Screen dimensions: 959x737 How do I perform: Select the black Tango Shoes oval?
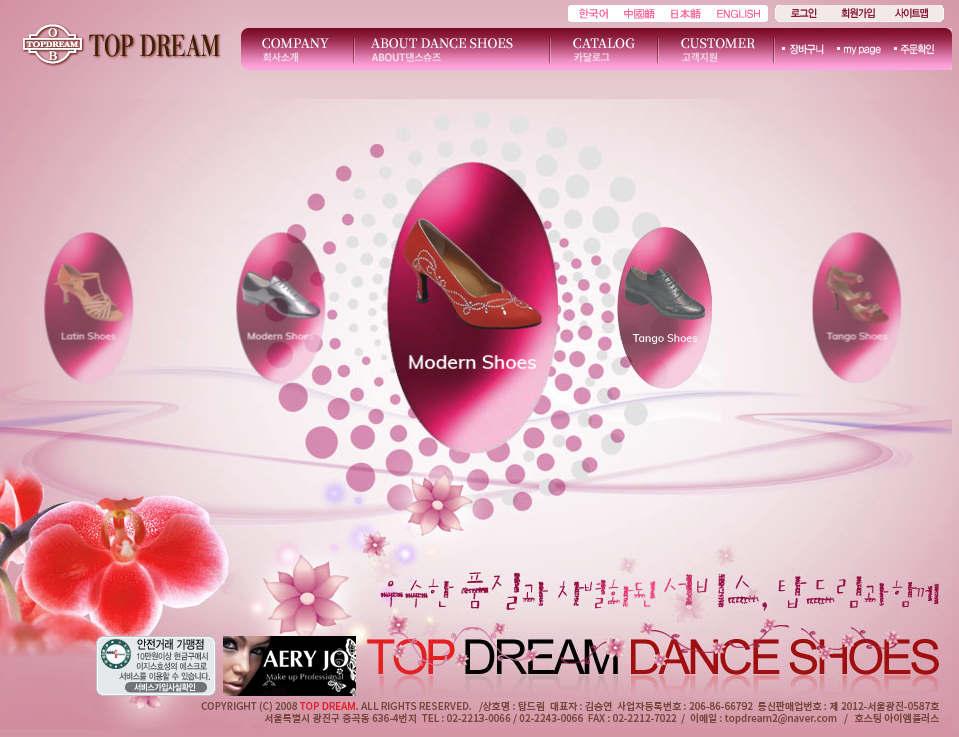(665, 307)
